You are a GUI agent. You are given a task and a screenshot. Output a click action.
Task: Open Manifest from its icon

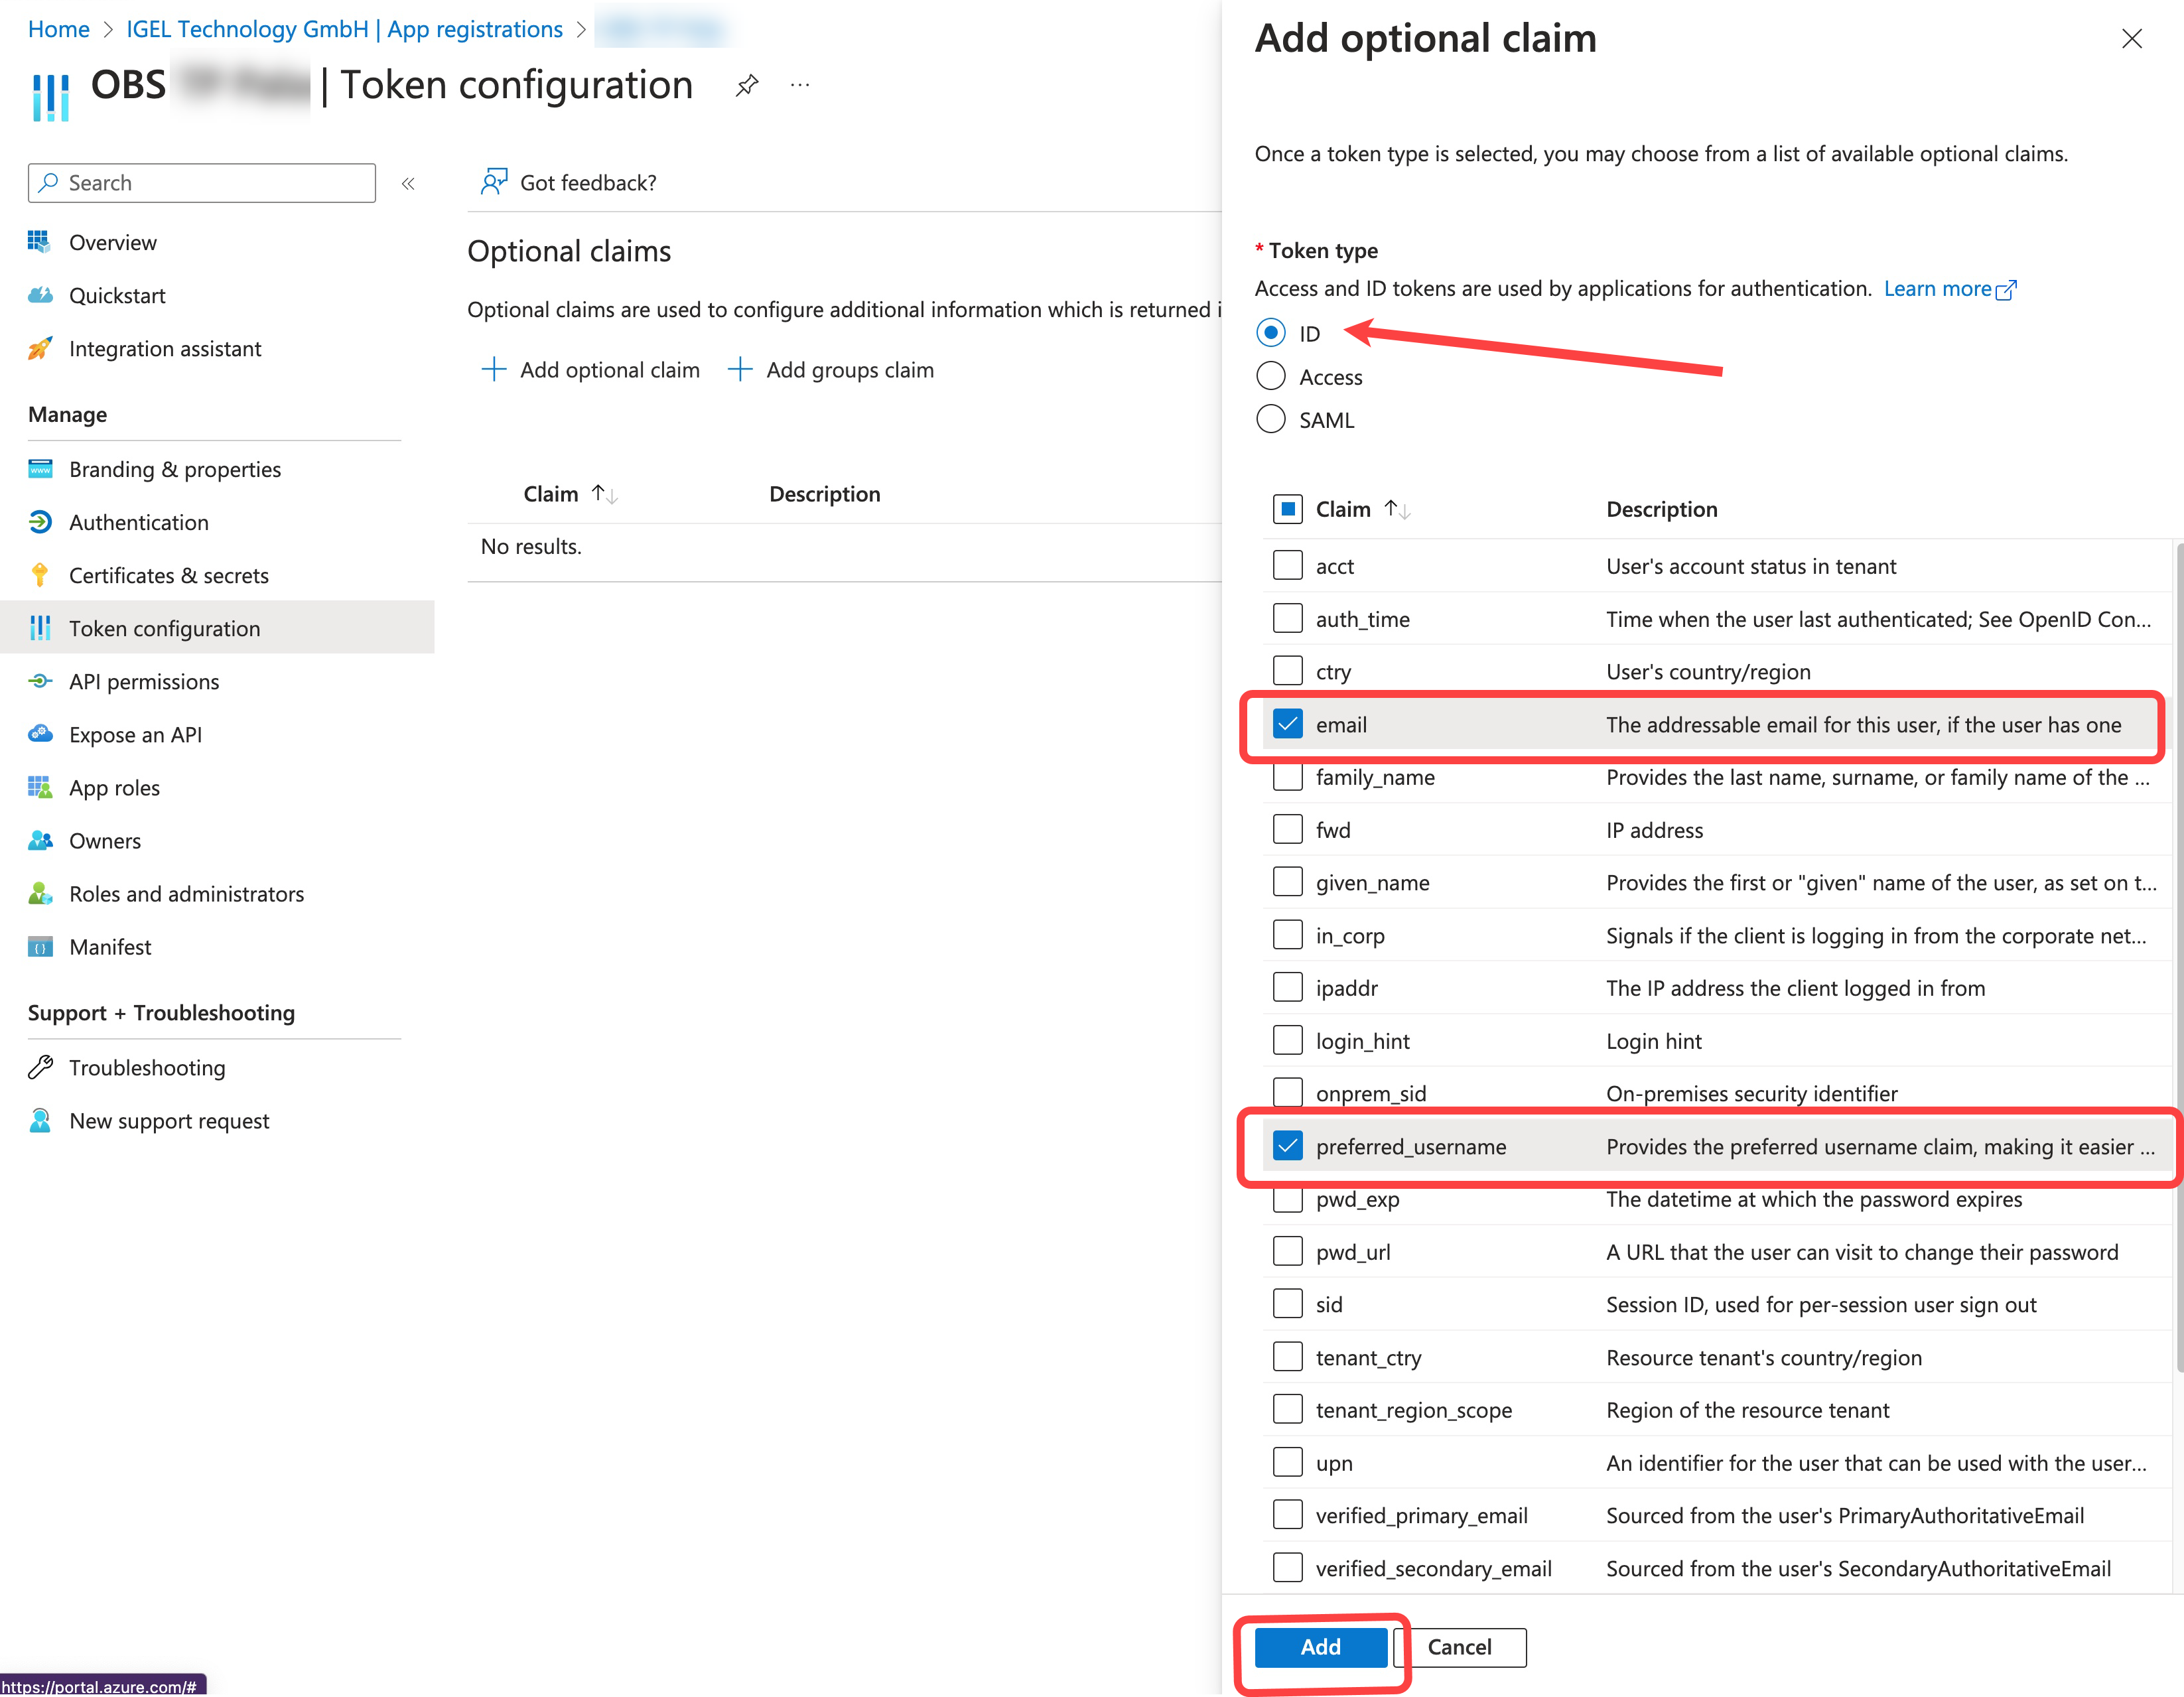click(40, 947)
